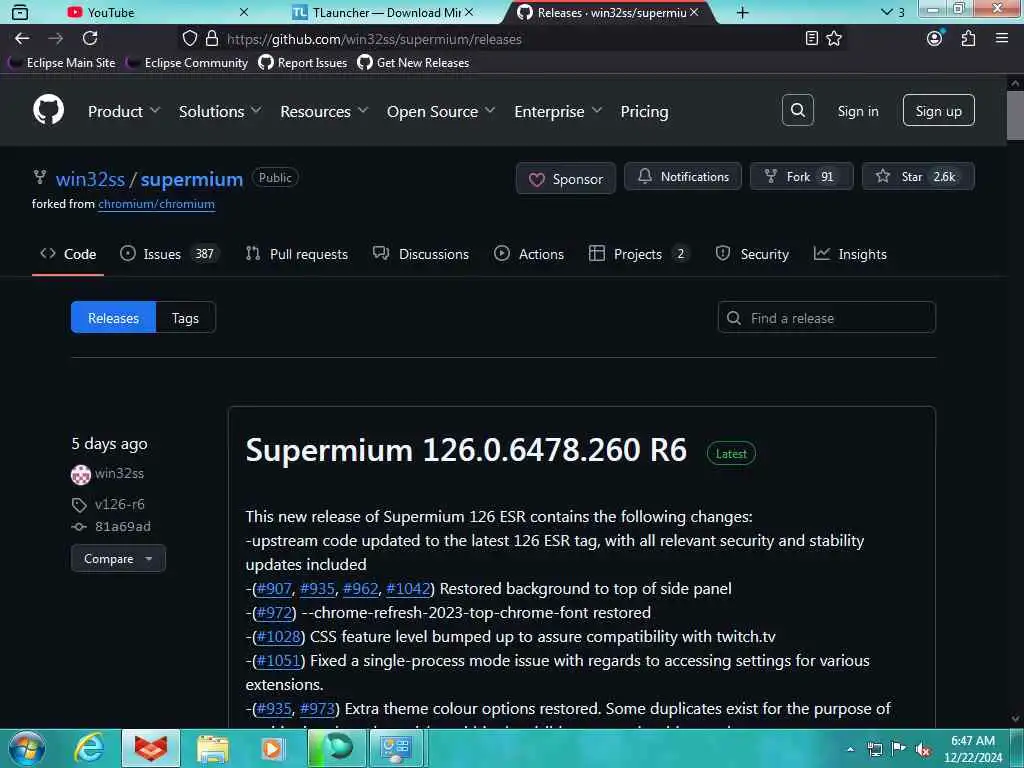Image resolution: width=1024 pixels, height=768 pixels.
Task: Bookmark this page with the star icon
Action: coord(834,39)
